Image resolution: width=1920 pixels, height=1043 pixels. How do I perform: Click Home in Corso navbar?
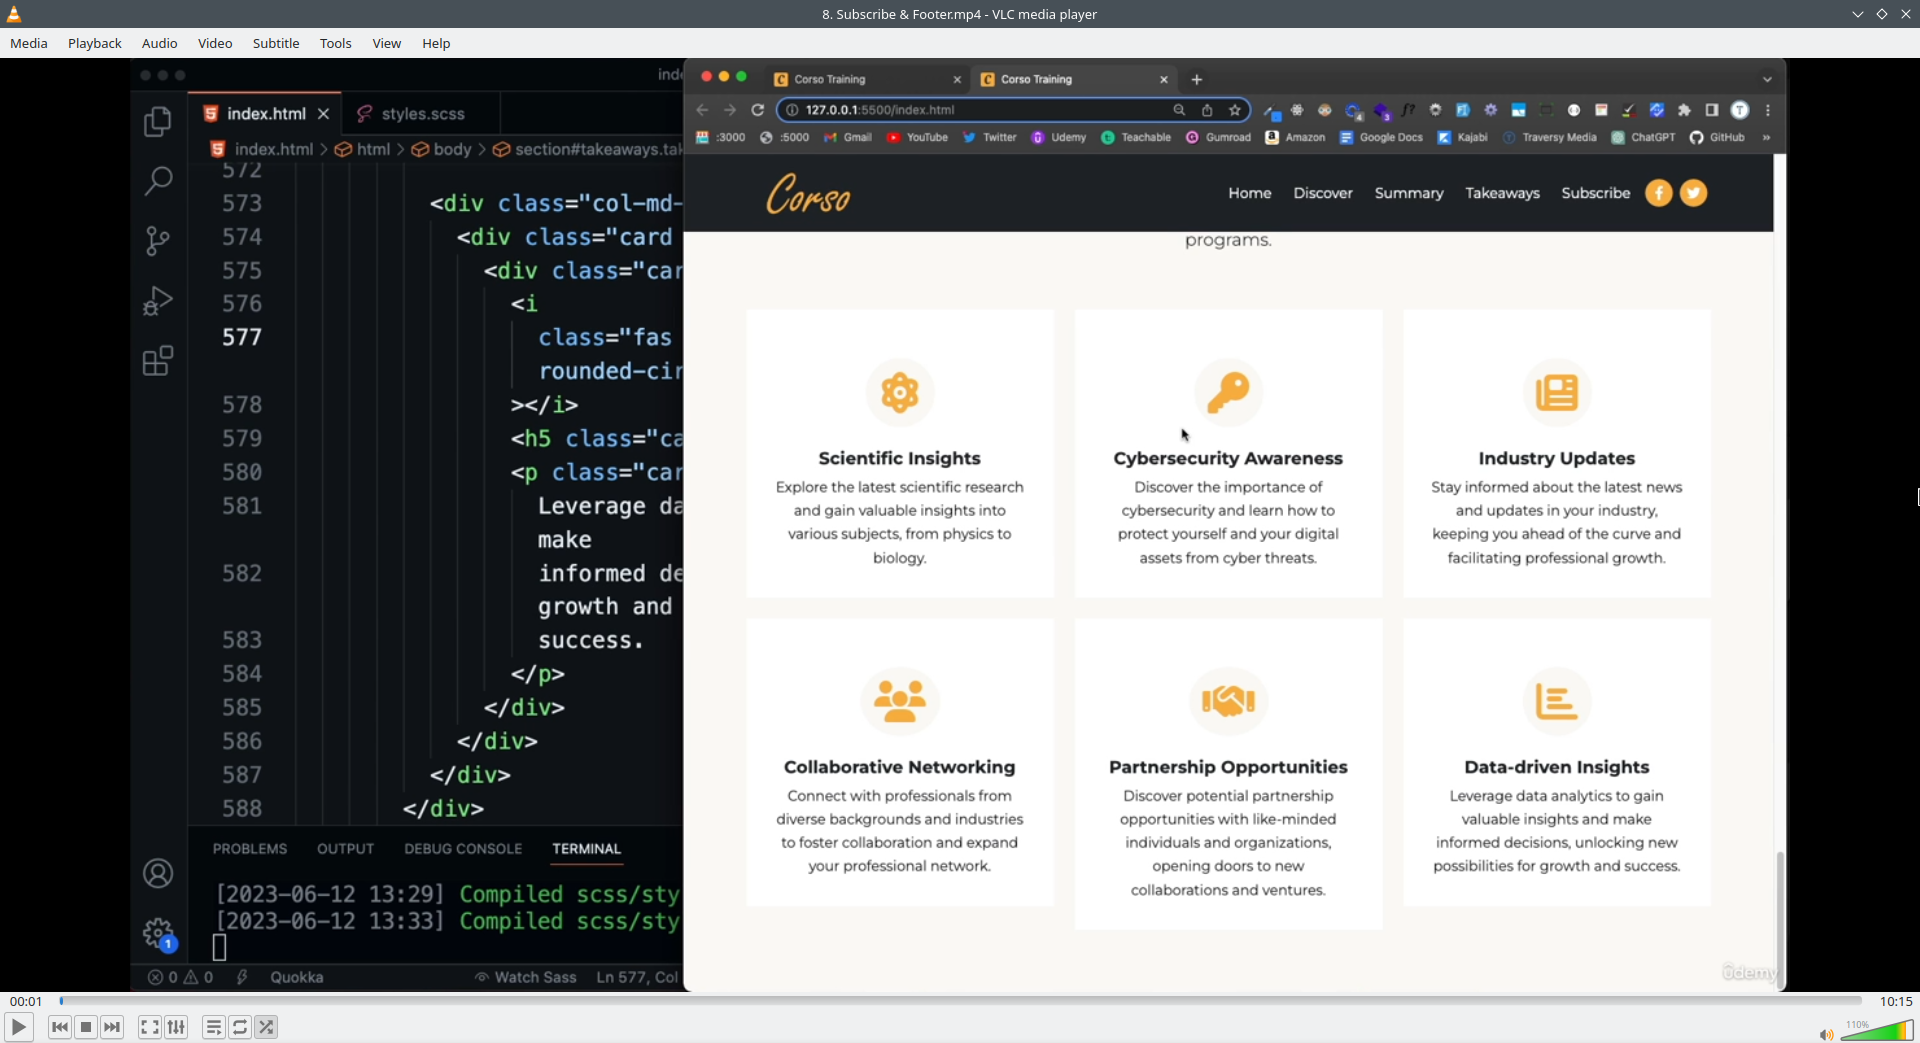click(1250, 193)
